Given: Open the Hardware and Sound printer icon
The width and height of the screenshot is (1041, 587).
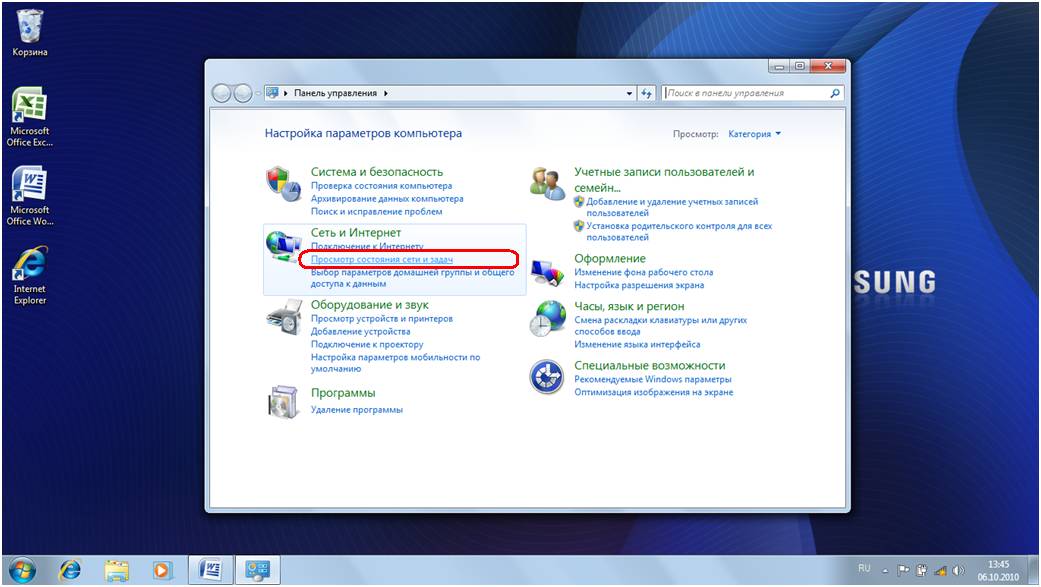Looking at the screenshot, I should pos(283,317).
